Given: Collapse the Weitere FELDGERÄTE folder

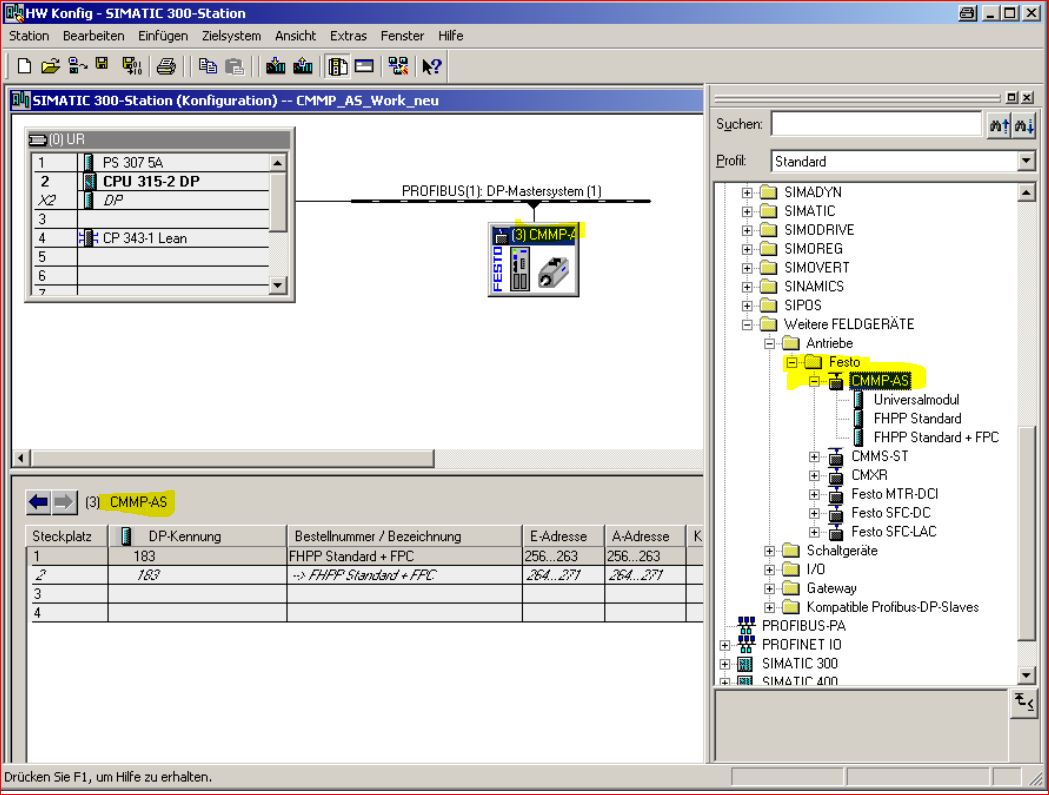Looking at the screenshot, I should click(747, 324).
